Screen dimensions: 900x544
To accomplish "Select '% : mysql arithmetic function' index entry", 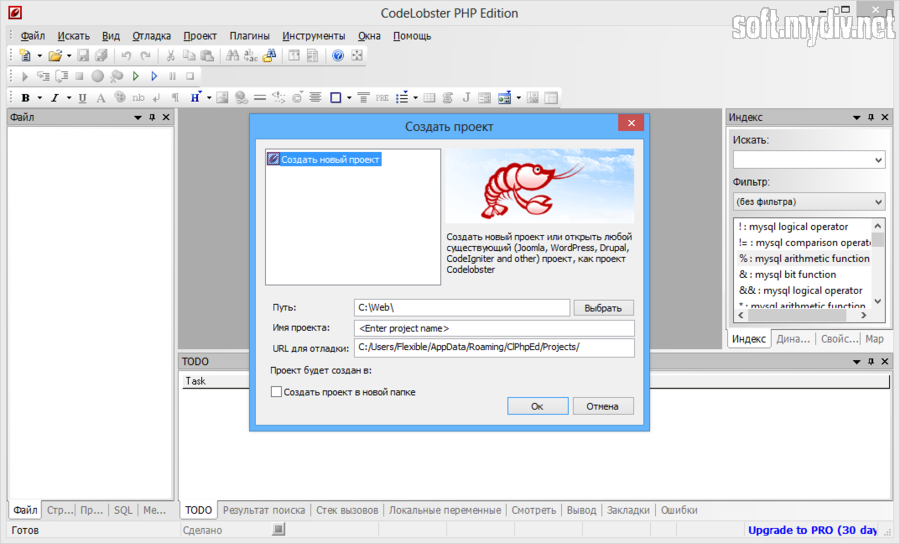I will click(x=804, y=259).
